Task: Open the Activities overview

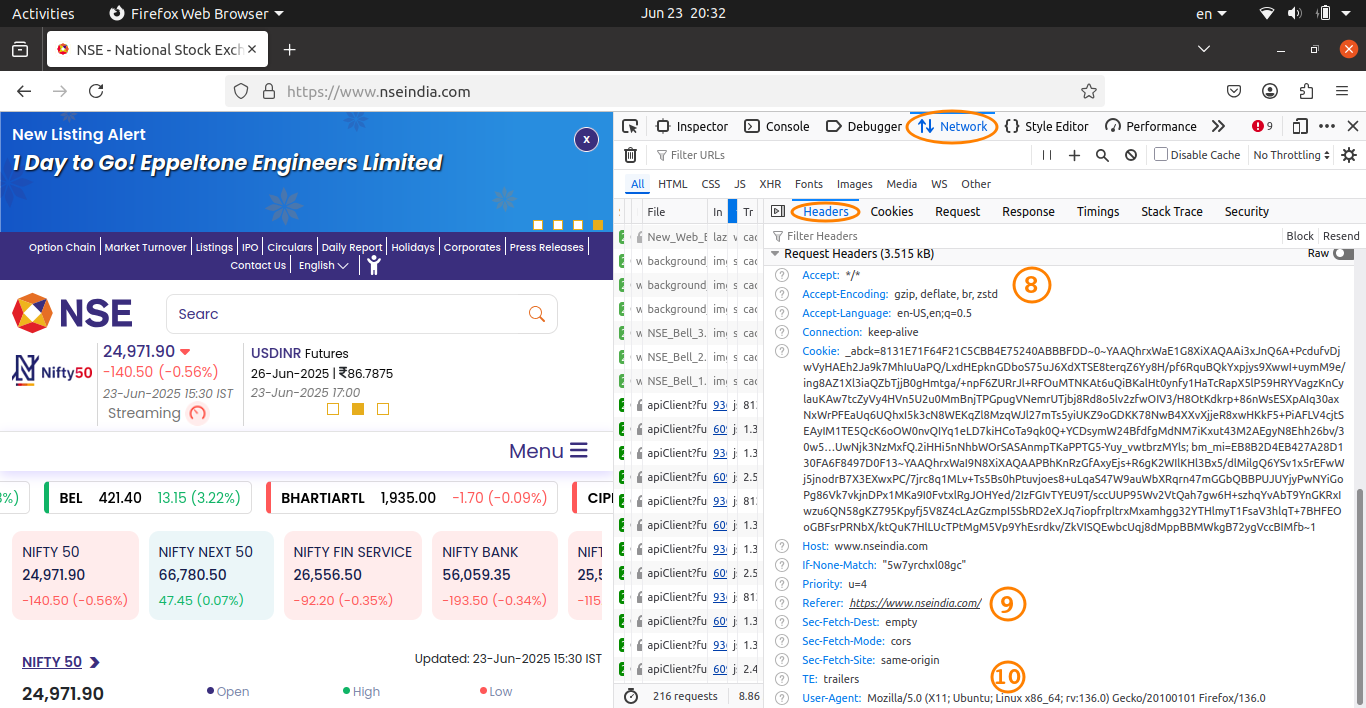Action: click(43, 13)
